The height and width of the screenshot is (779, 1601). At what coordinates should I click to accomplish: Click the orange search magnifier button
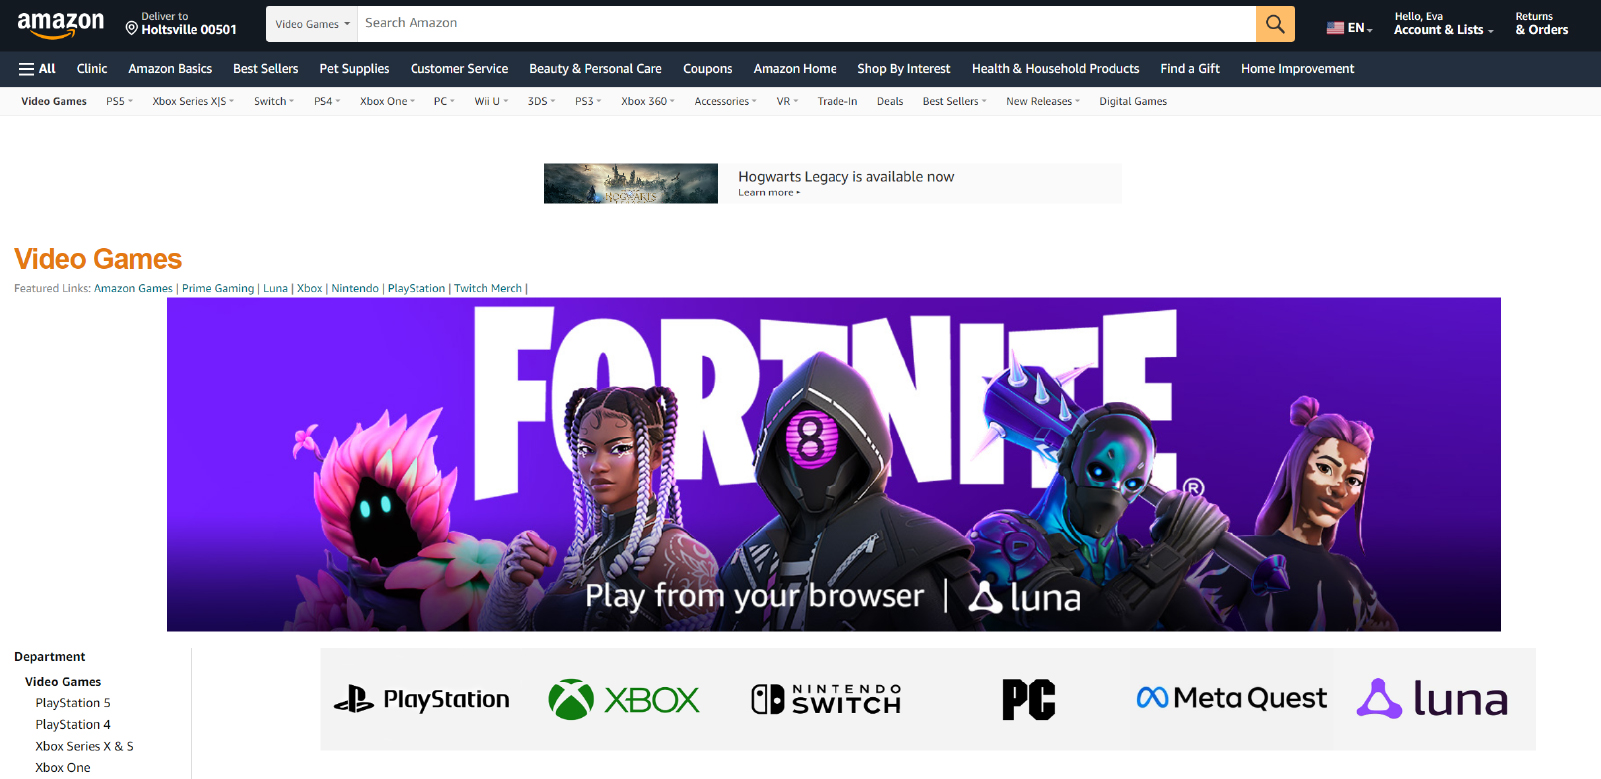pos(1275,24)
